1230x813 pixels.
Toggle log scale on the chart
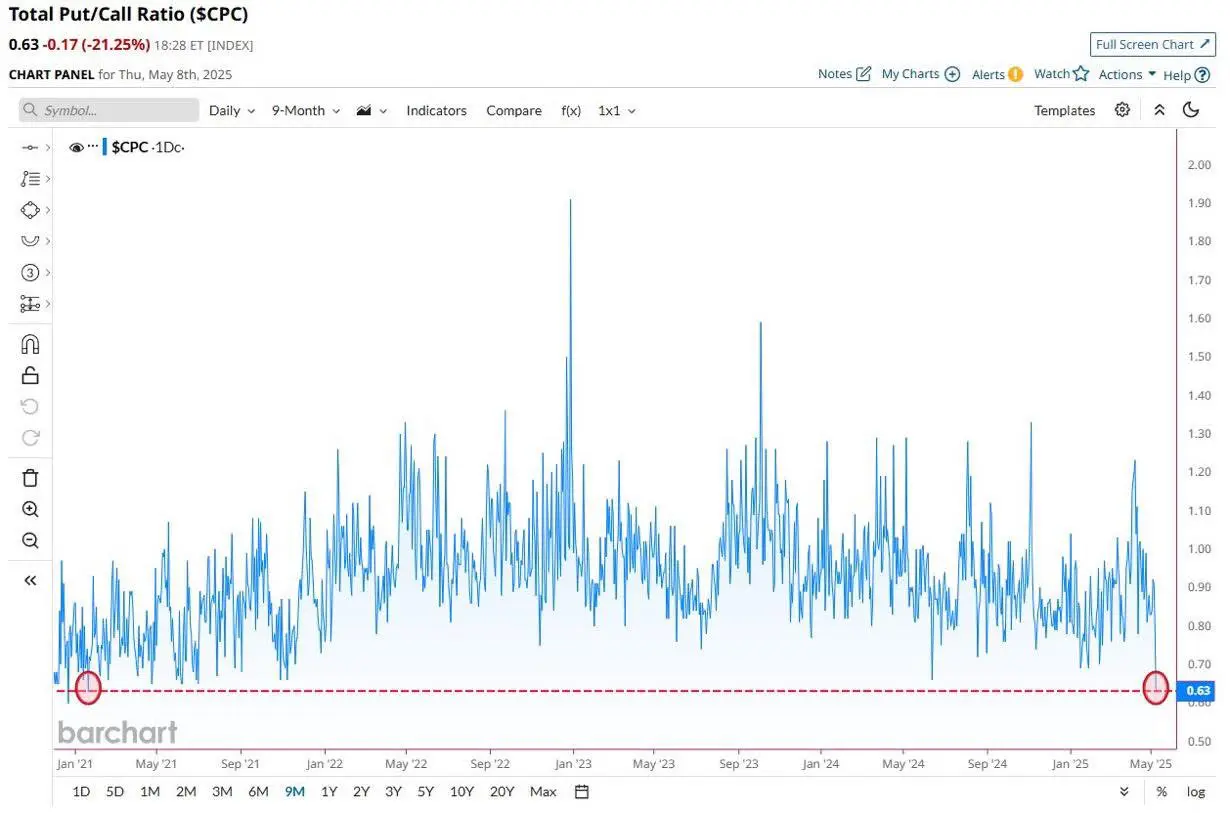point(1196,792)
